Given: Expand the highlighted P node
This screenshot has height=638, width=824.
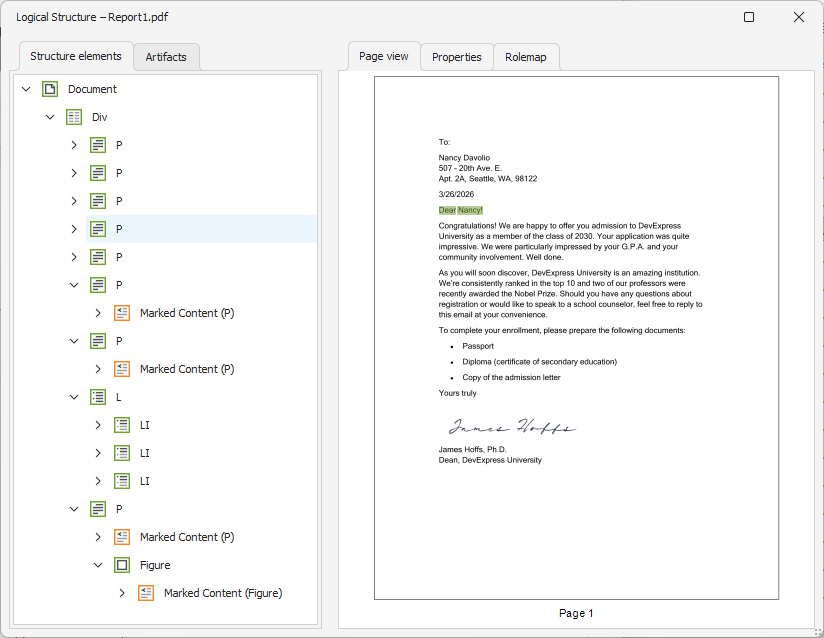Looking at the screenshot, I should pyautogui.click(x=74, y=229).
